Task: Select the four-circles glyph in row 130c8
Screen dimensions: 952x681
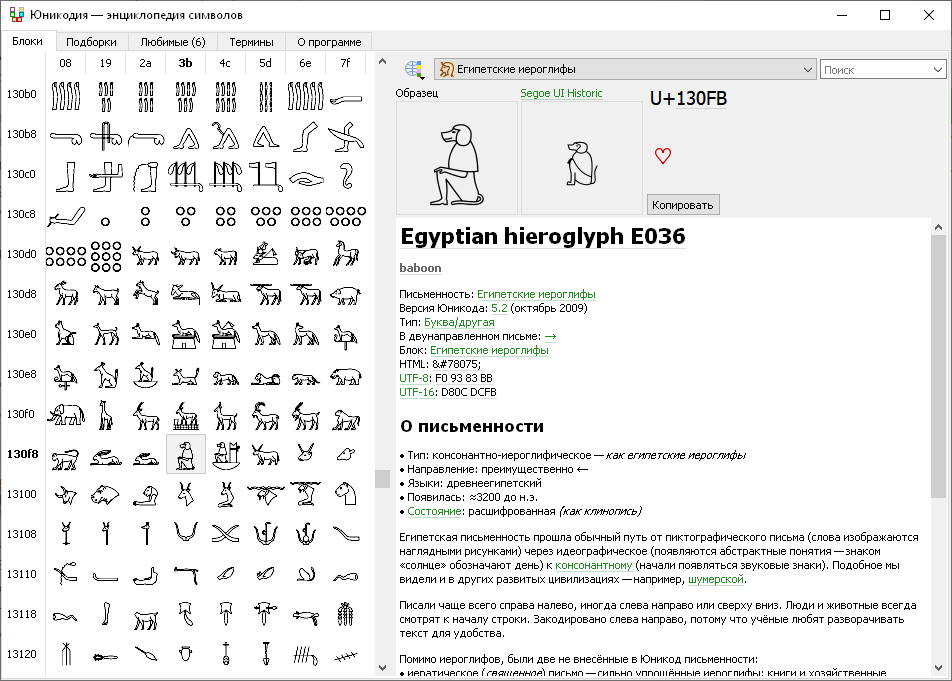Action: coord(225,215)
